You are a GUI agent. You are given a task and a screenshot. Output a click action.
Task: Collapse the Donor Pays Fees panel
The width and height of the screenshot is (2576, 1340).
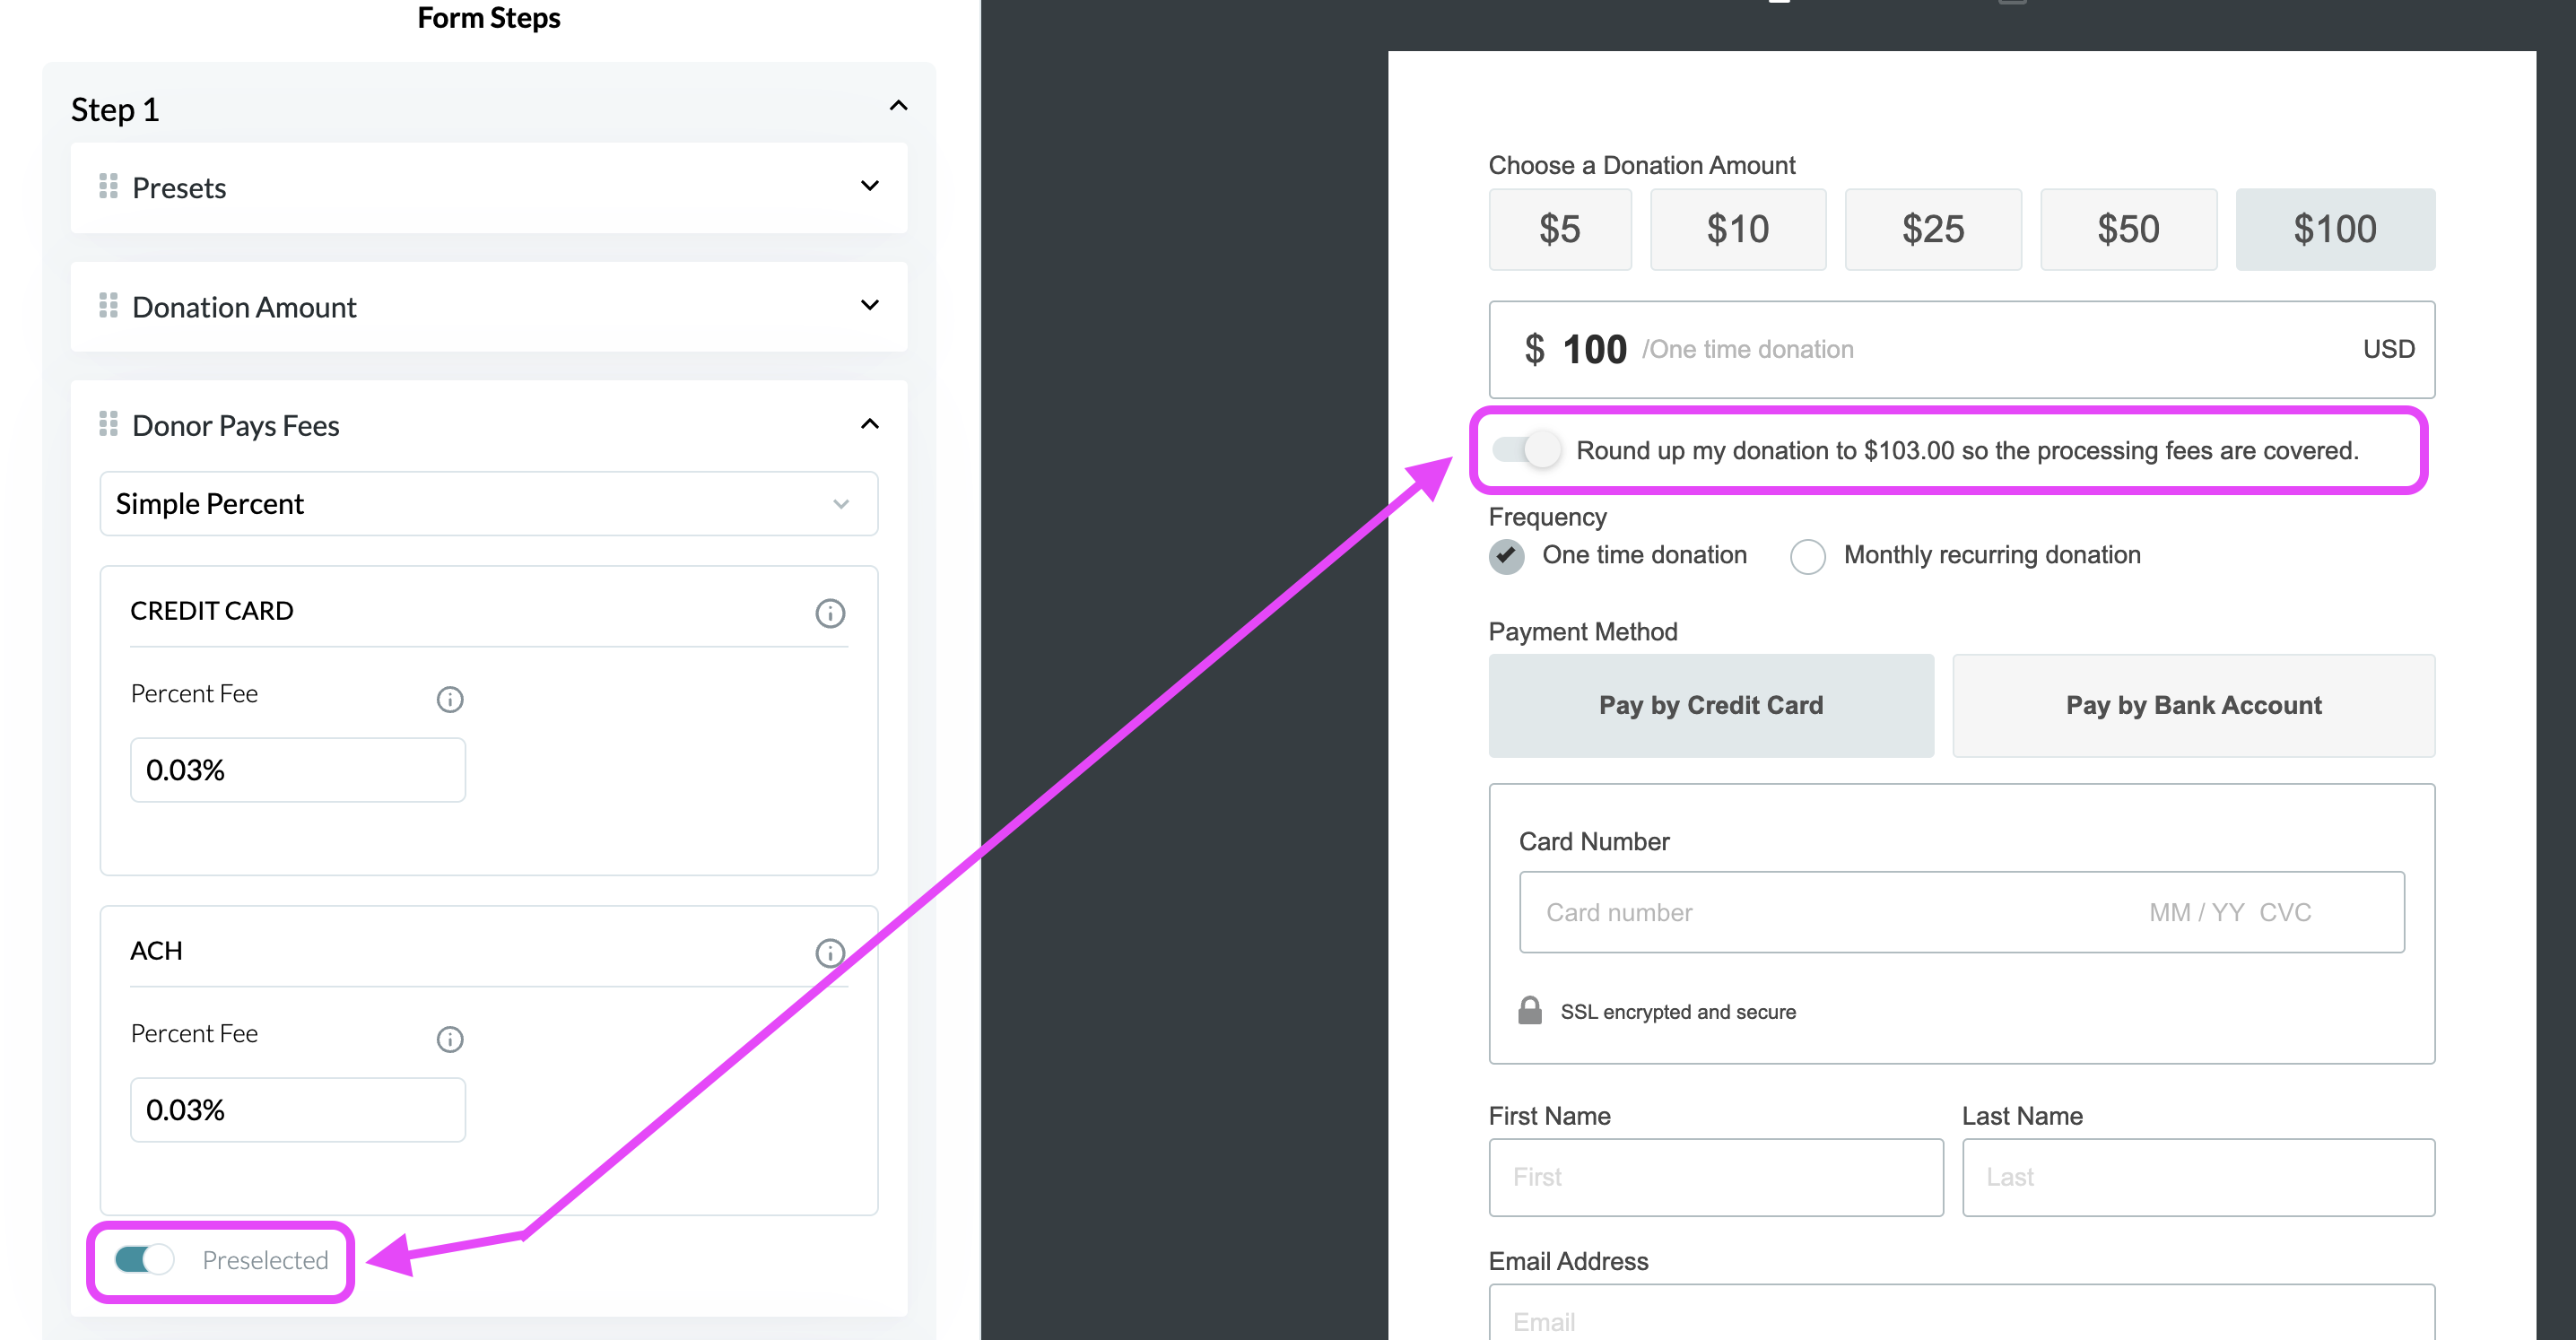click(869, 424)
